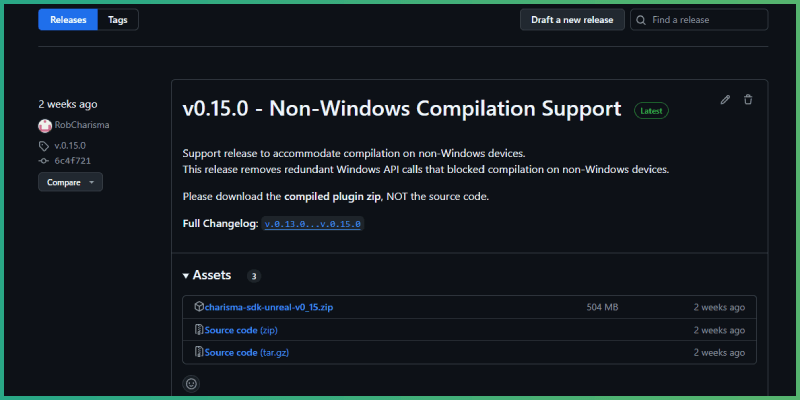Screen dimensions: 800x400
Task: Click the commit icon next to 6c4f721
Action: point(44,160)
